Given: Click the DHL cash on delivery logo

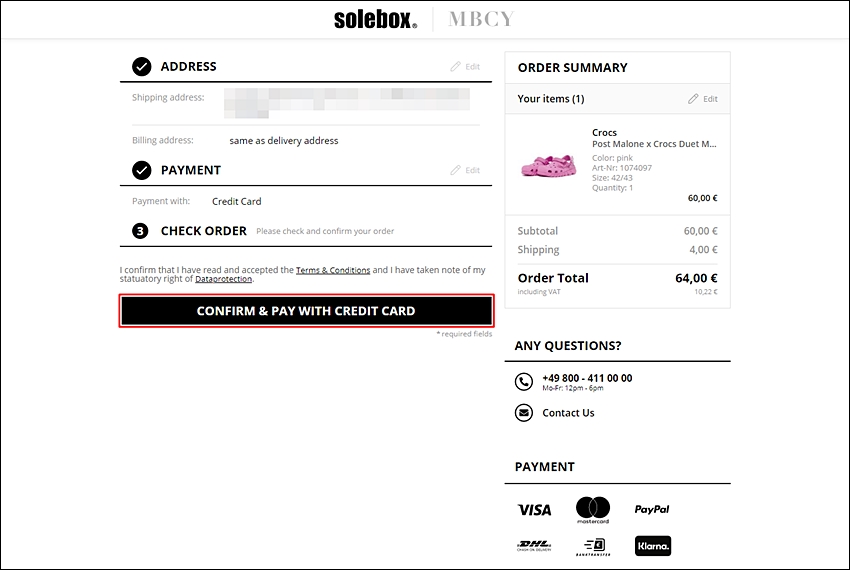Looking at the screenshot, I should point(534,546).
